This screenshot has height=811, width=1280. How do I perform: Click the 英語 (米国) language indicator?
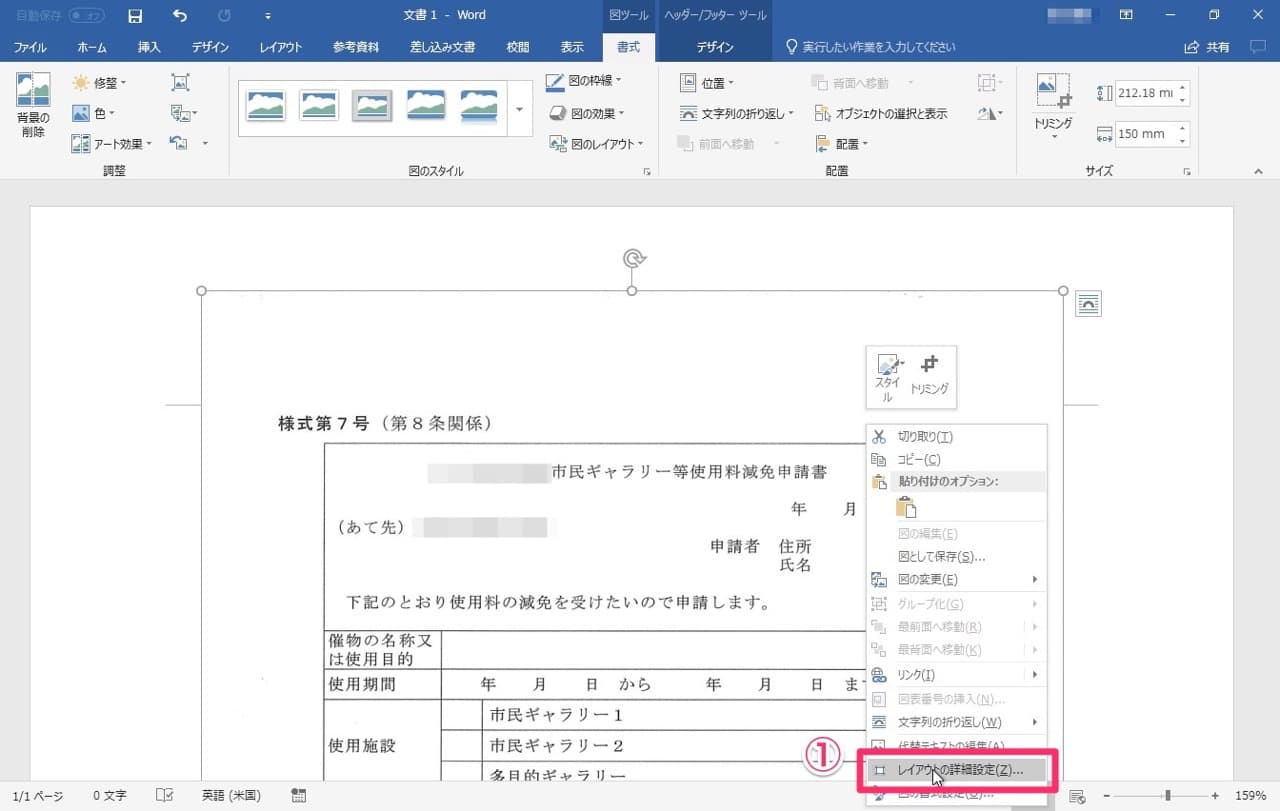(x=231, y=796)
